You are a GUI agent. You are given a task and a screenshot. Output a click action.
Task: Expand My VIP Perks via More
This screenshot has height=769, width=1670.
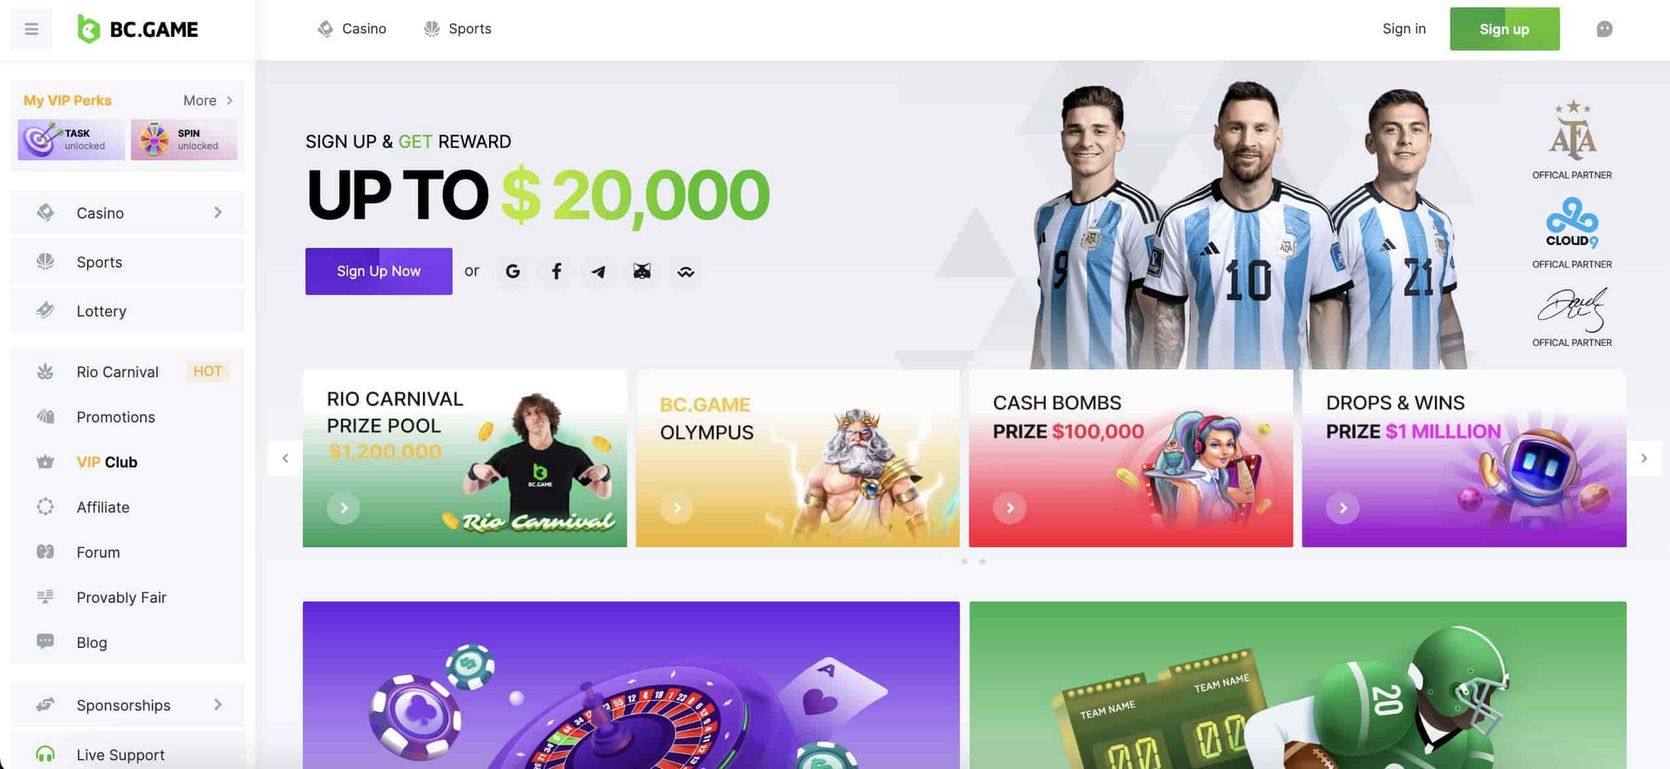(x=208, y=100)
